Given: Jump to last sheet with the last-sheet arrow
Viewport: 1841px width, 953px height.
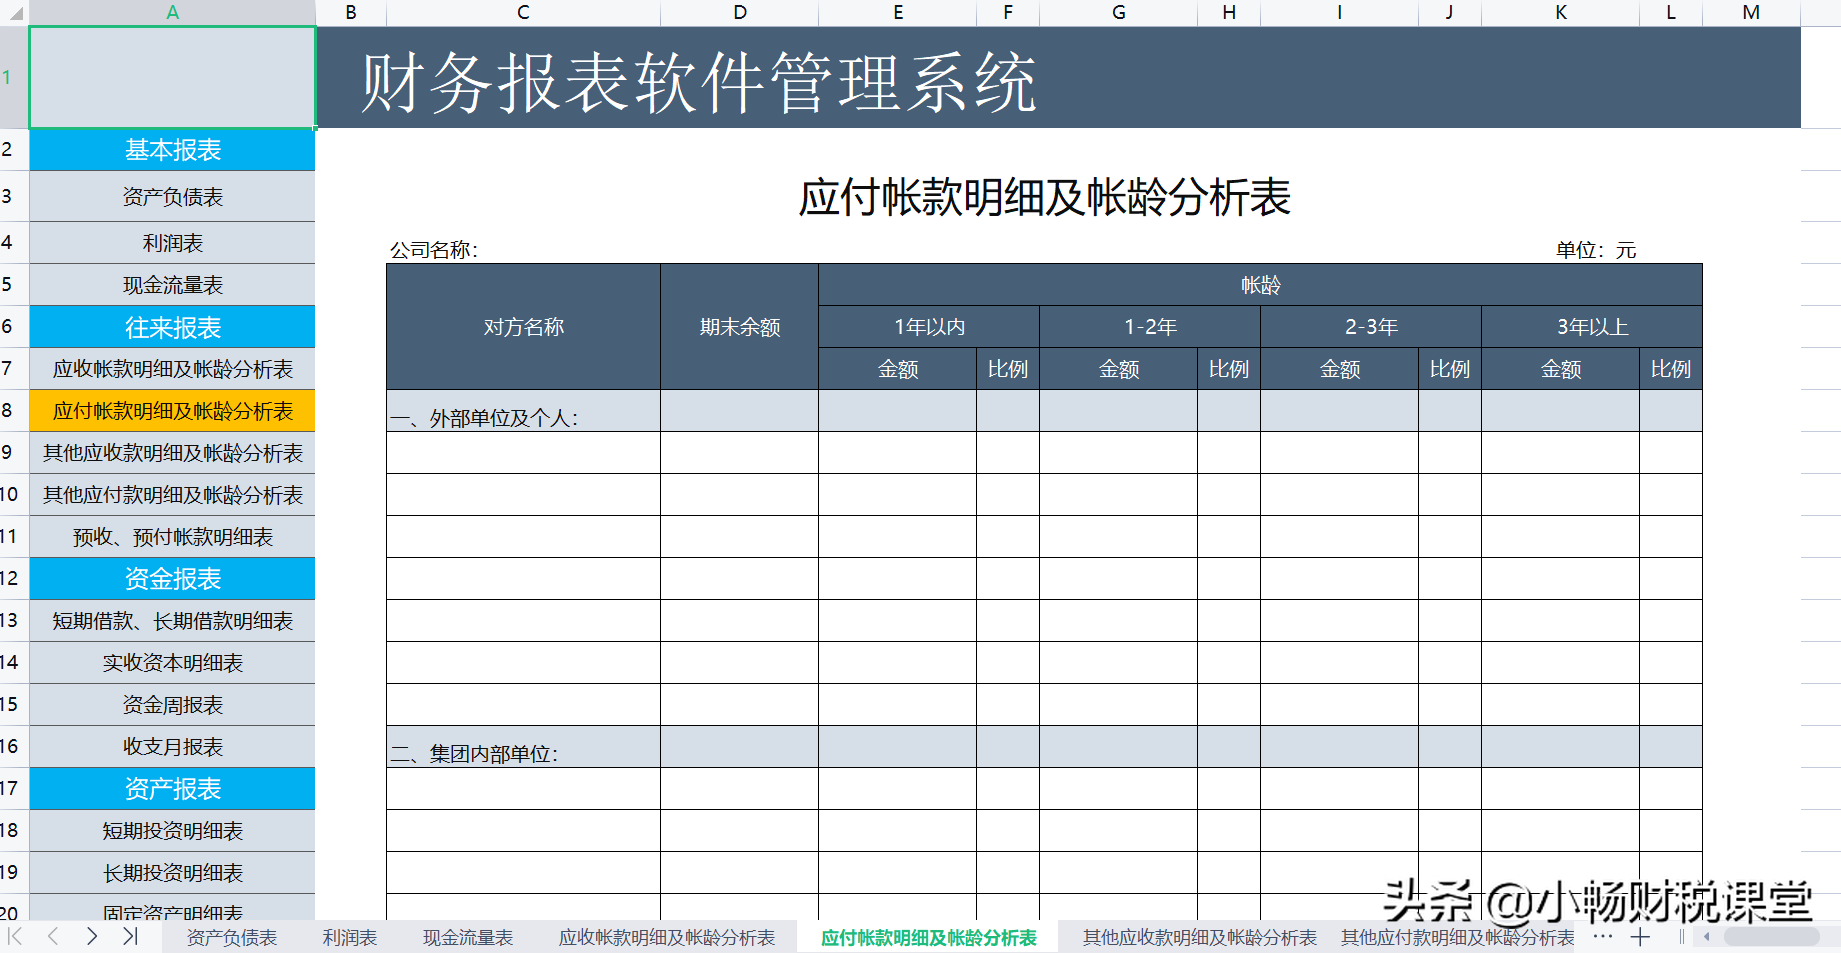Looking at the screenshot, I should 129,937.
